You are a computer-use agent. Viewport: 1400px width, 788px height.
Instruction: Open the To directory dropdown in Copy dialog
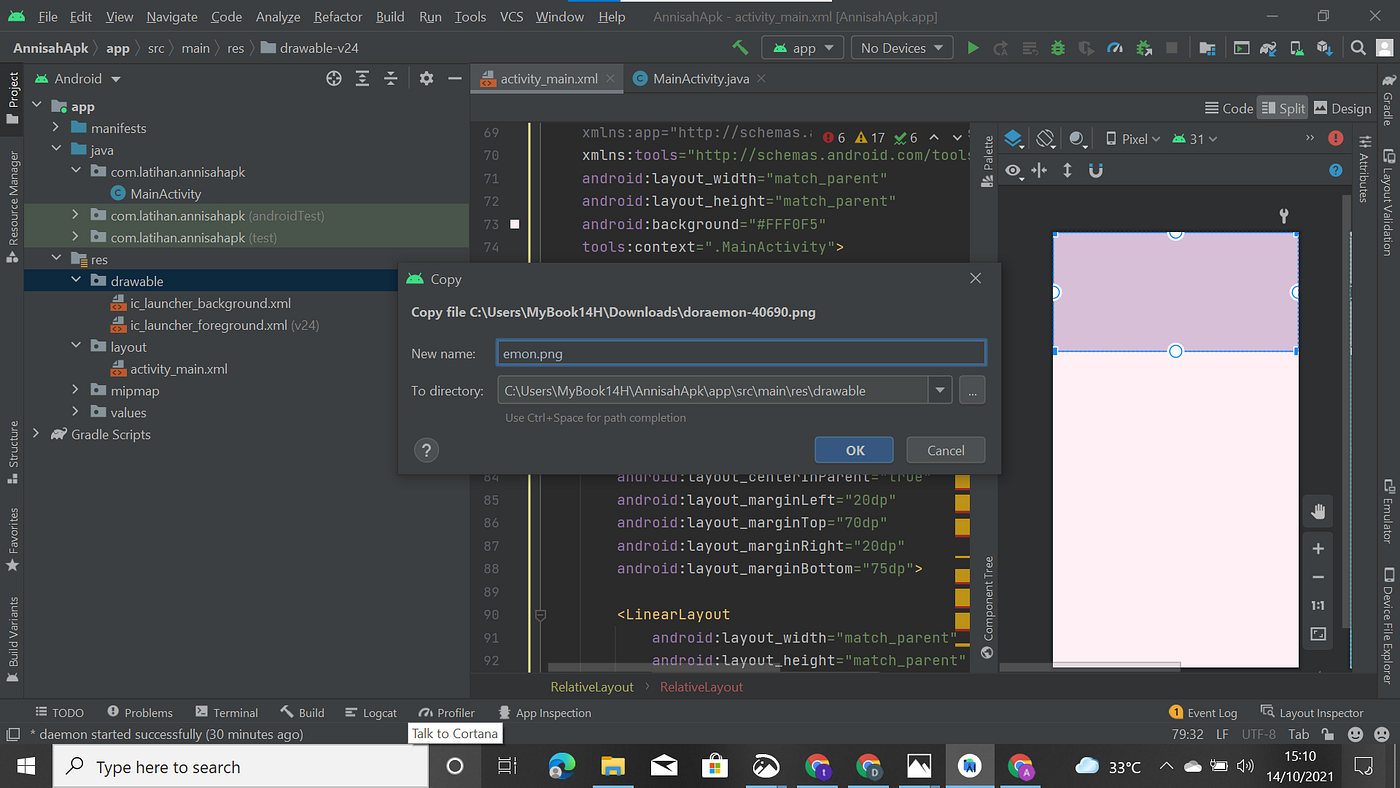click(938, 389)
